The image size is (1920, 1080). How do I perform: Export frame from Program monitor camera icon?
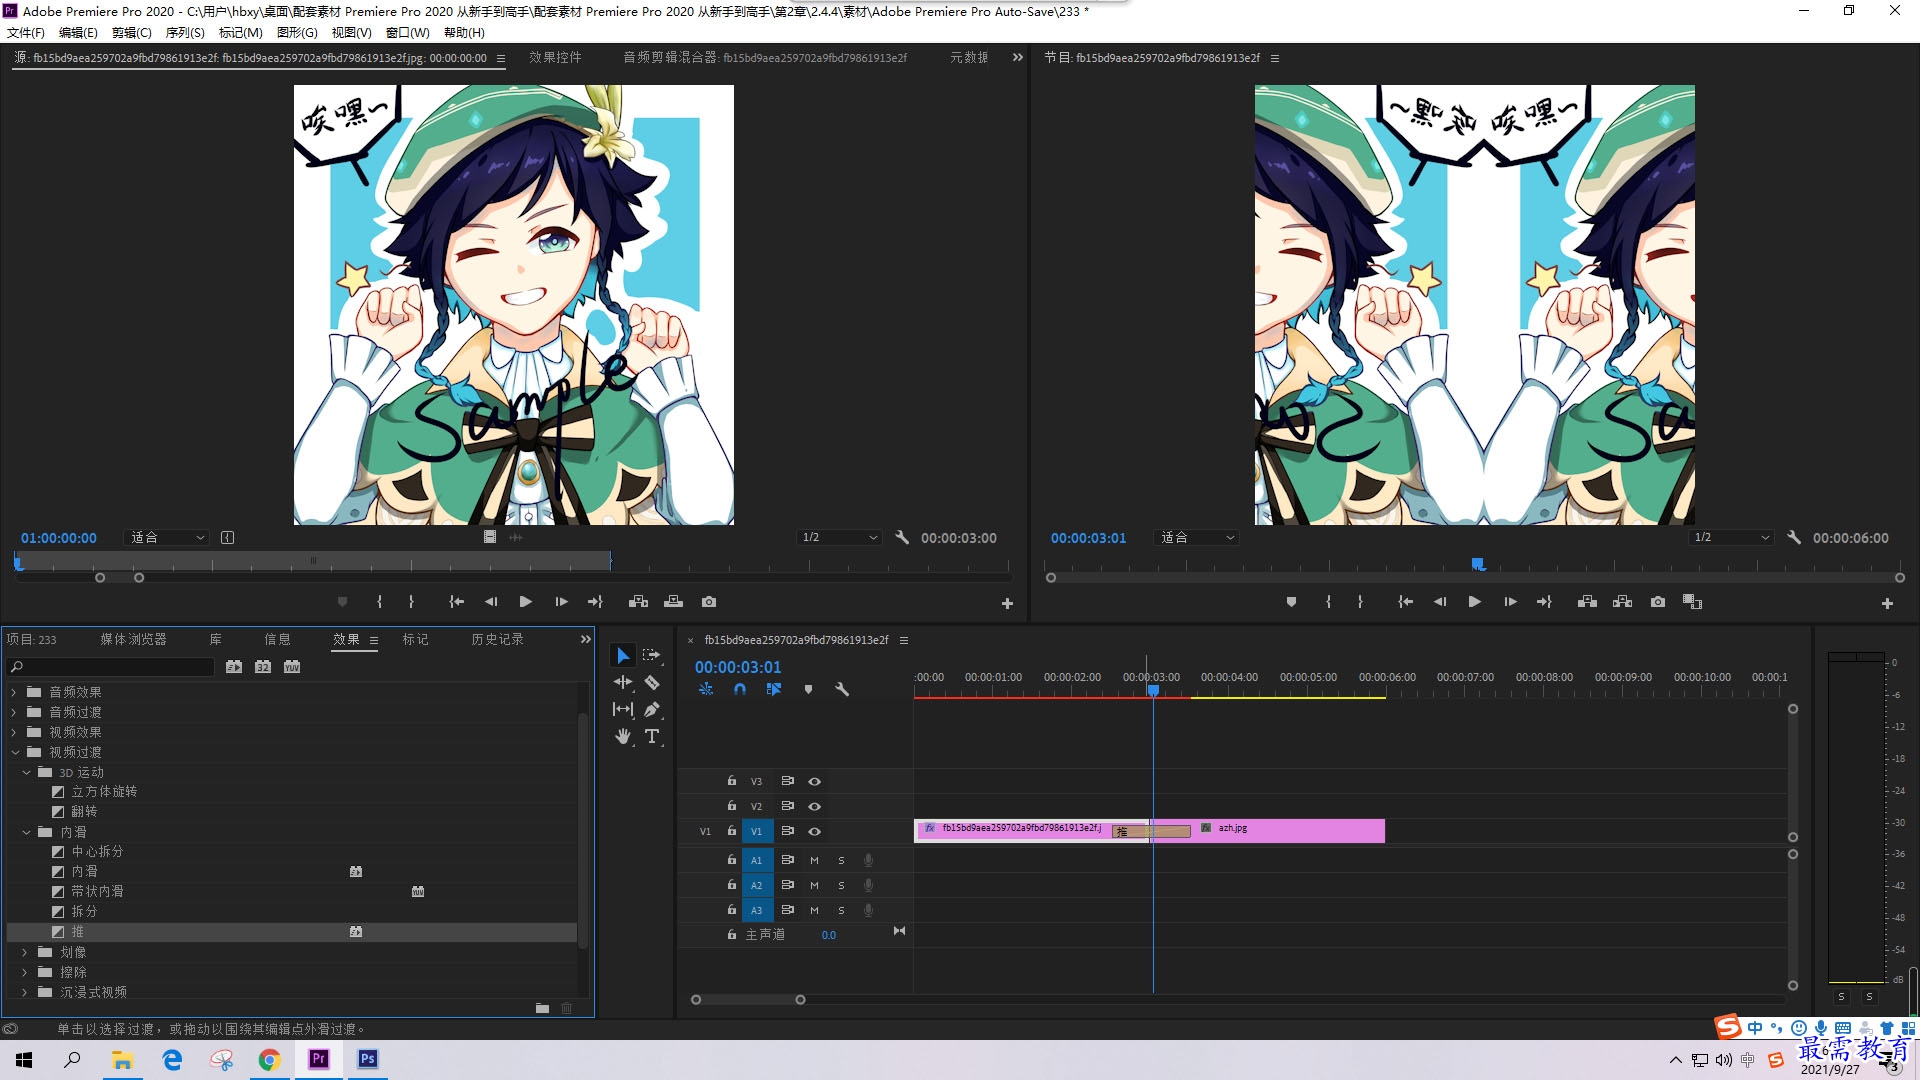1658,602
